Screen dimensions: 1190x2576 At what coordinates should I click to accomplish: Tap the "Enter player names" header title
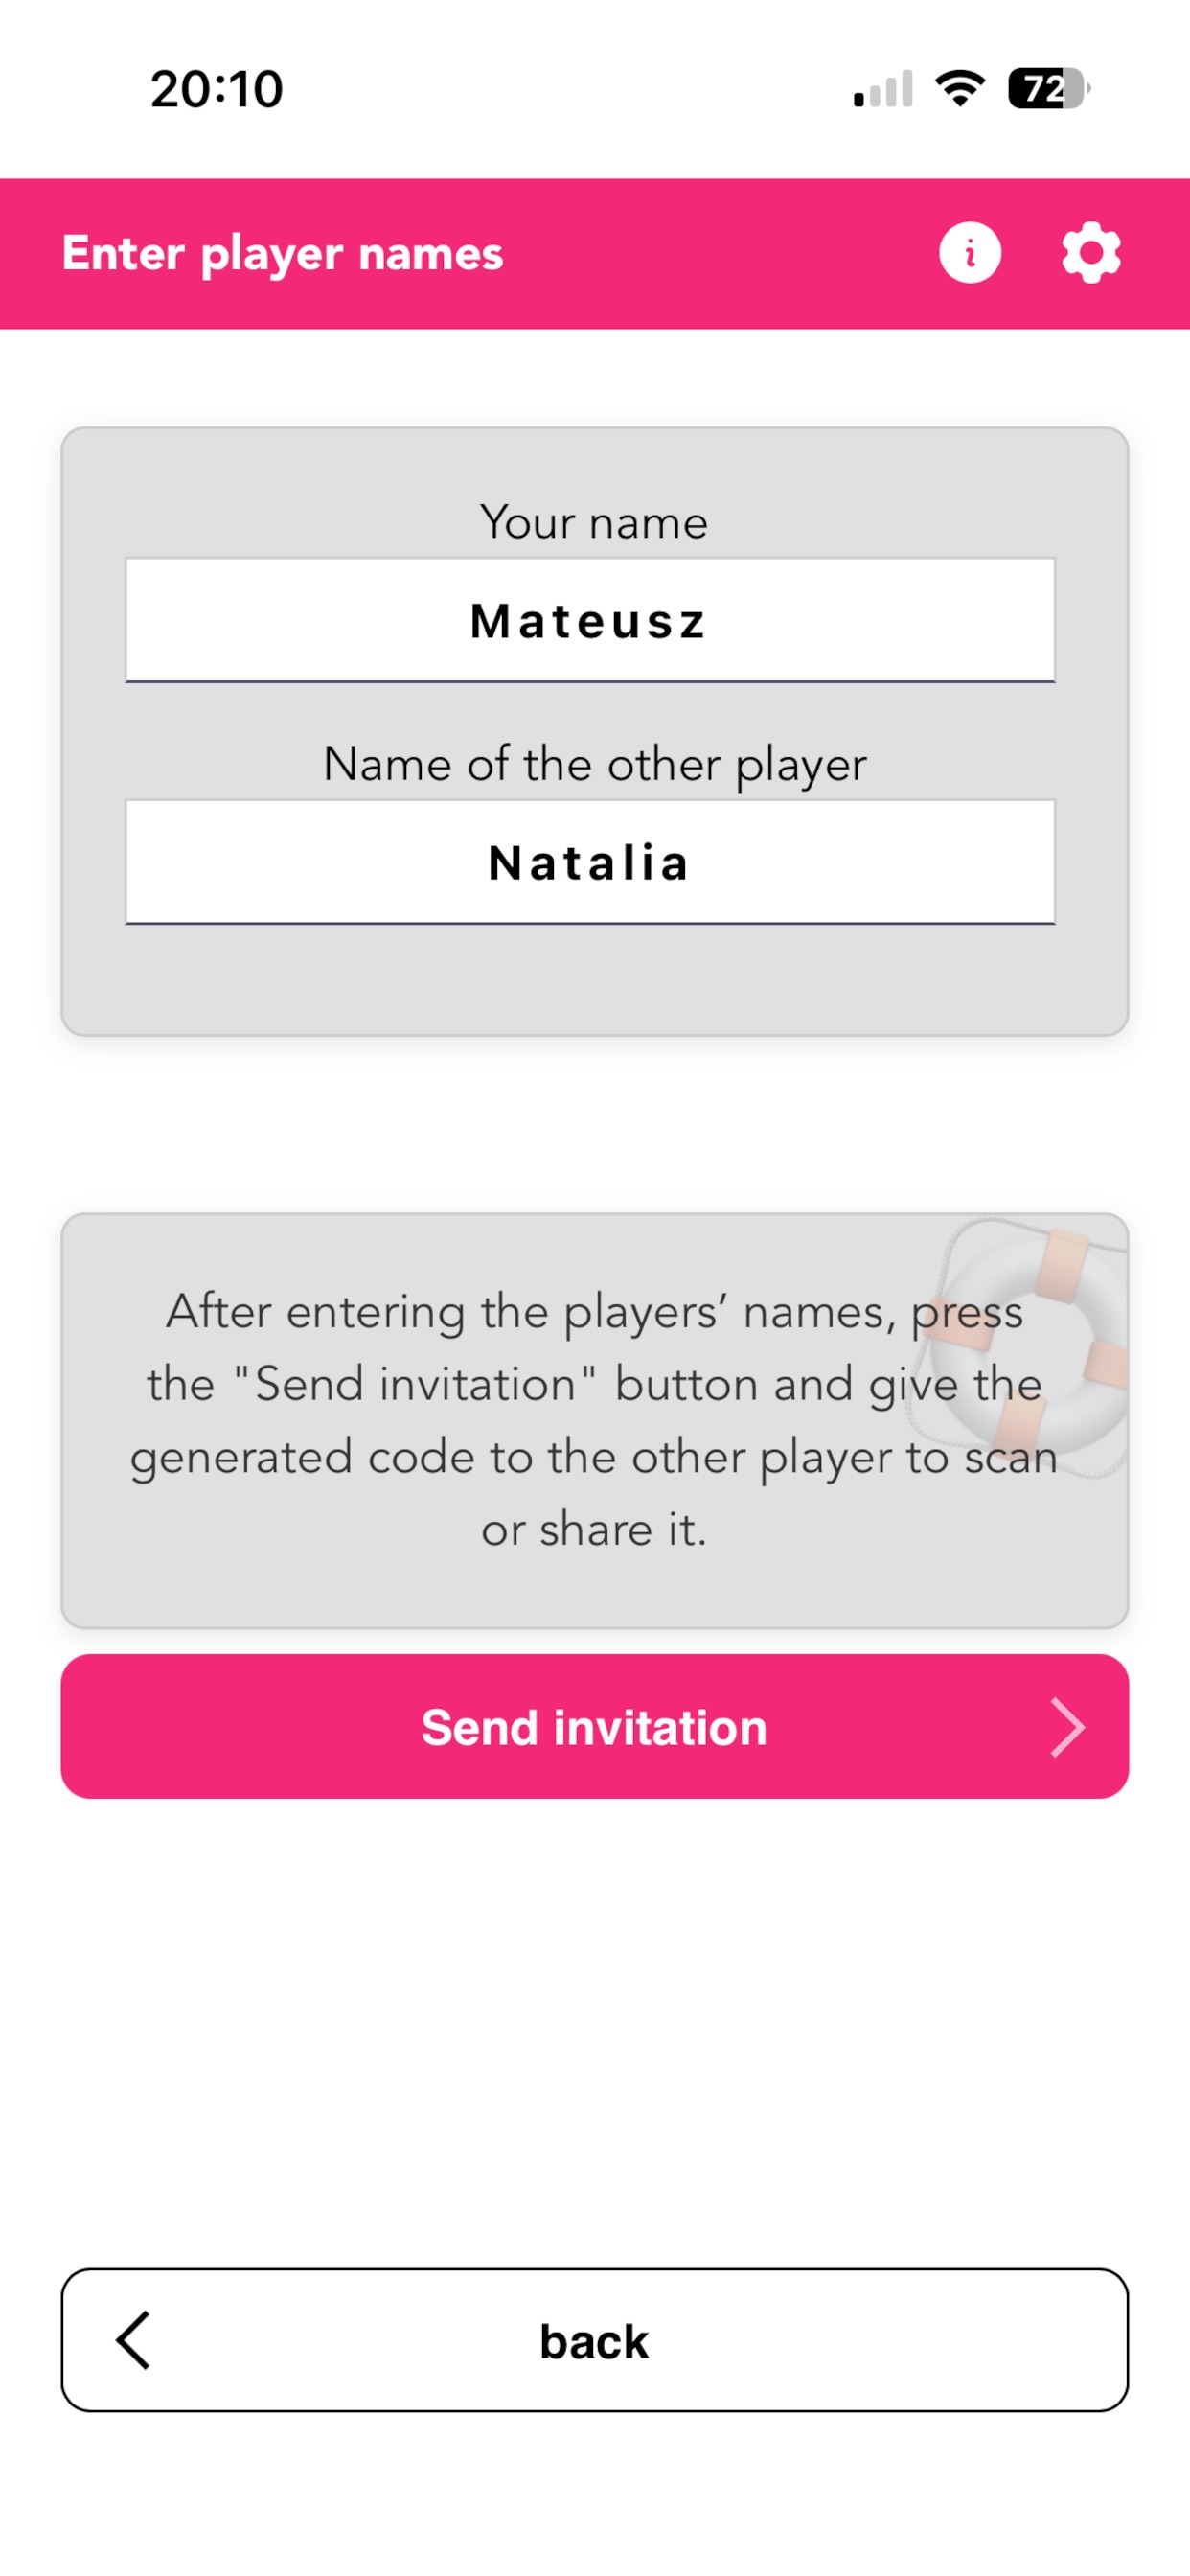point(282,254)
